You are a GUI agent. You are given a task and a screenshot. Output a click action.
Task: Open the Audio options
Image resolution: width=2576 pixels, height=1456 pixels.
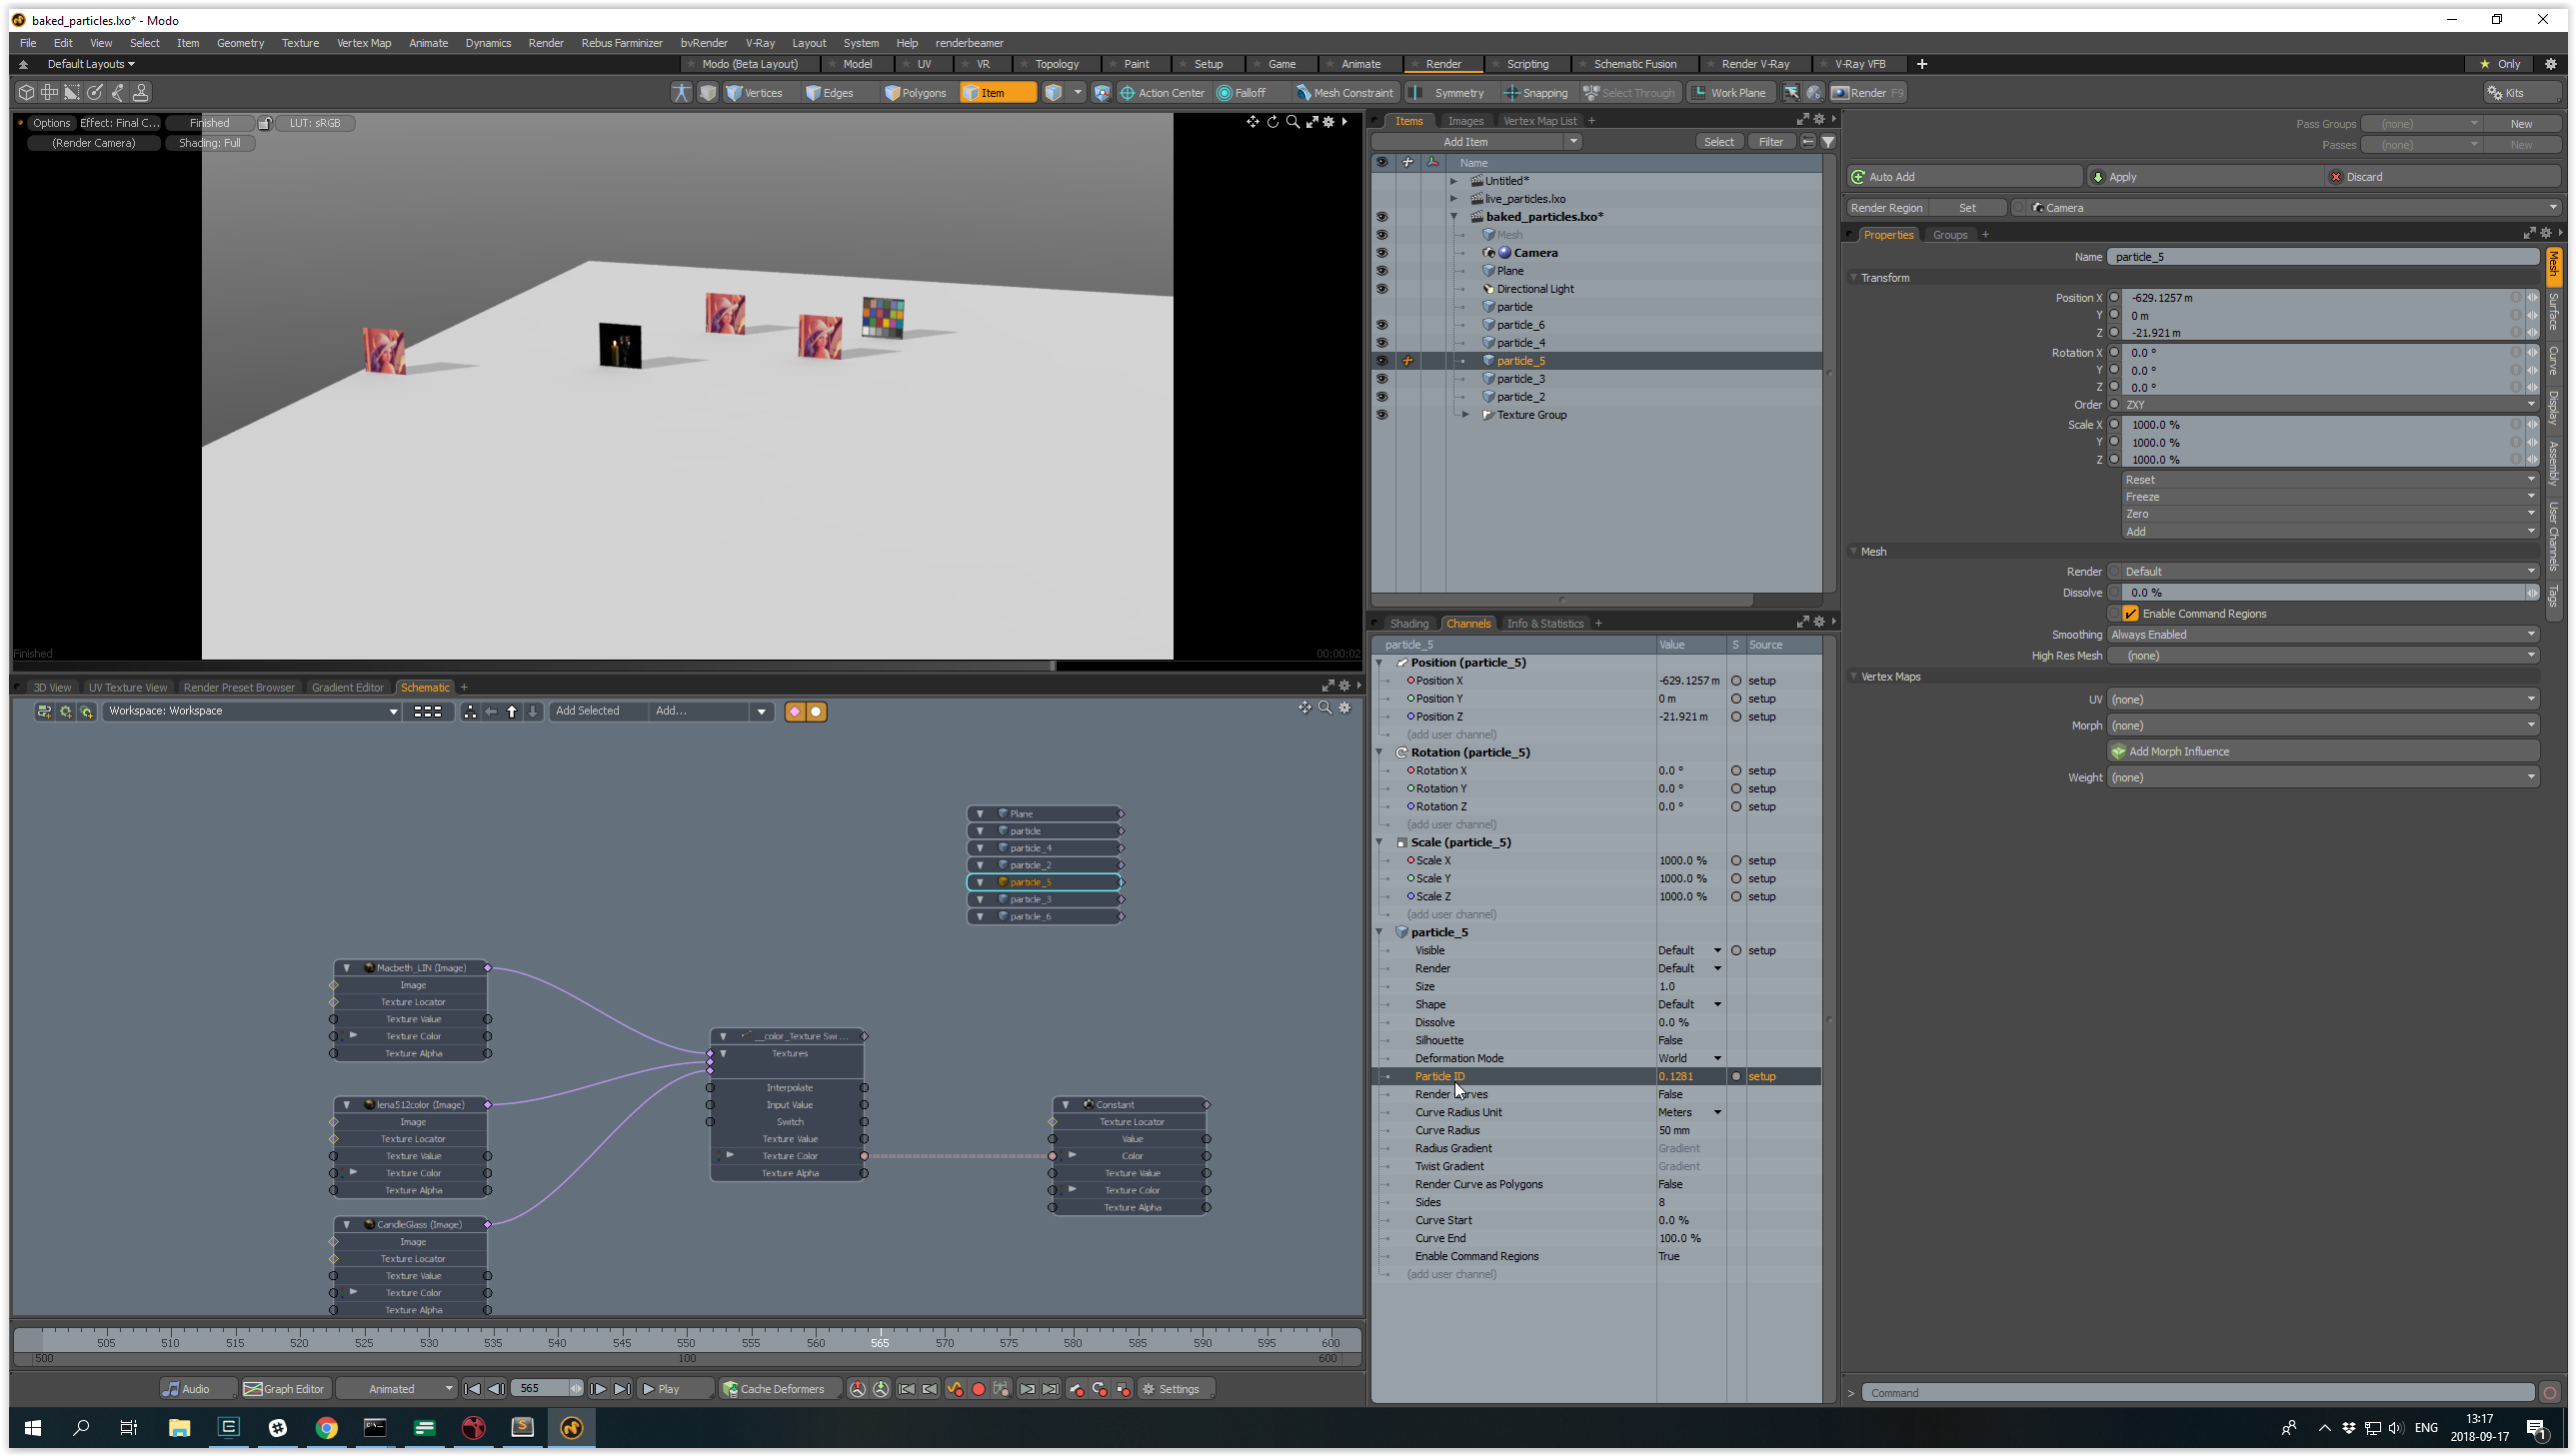tap(197, 1388)
